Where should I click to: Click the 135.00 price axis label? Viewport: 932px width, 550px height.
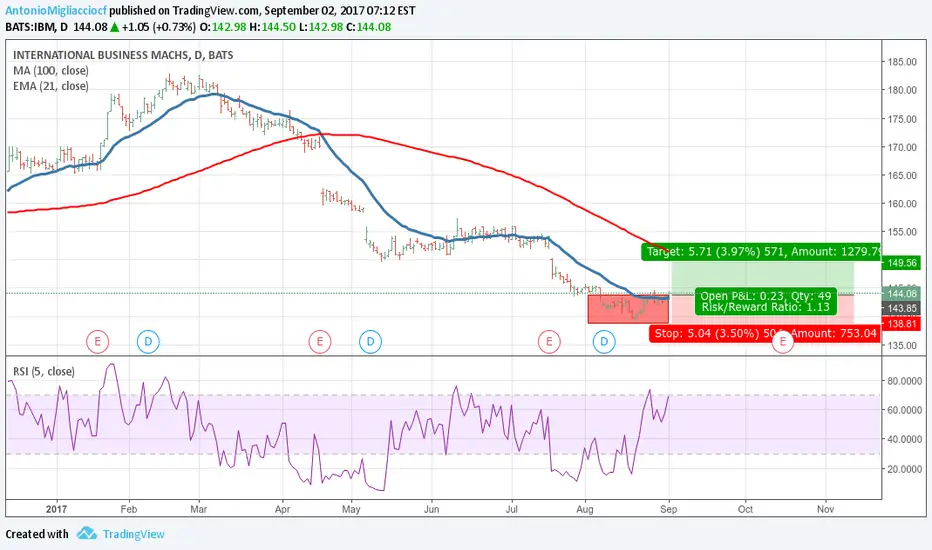pos(902,345)
